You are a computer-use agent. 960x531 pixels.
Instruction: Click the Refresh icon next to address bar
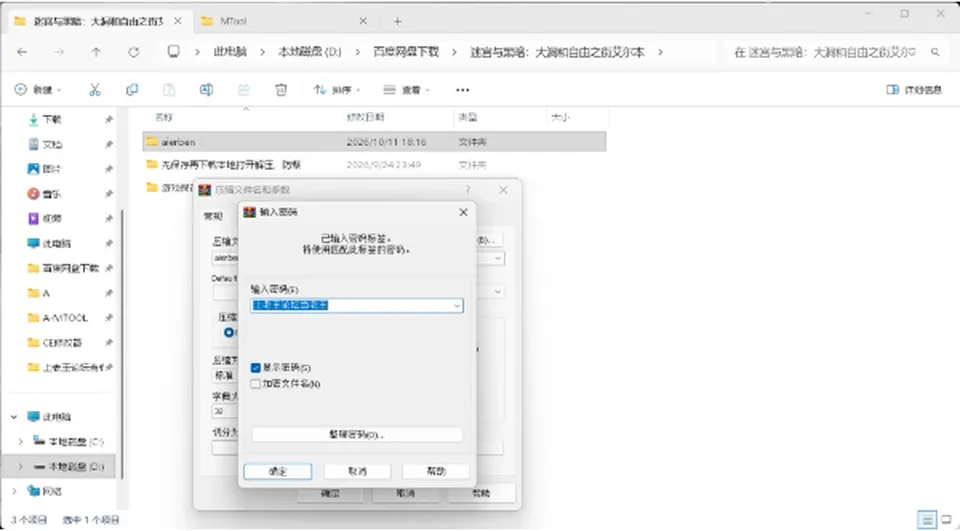(x=133, y=52)
